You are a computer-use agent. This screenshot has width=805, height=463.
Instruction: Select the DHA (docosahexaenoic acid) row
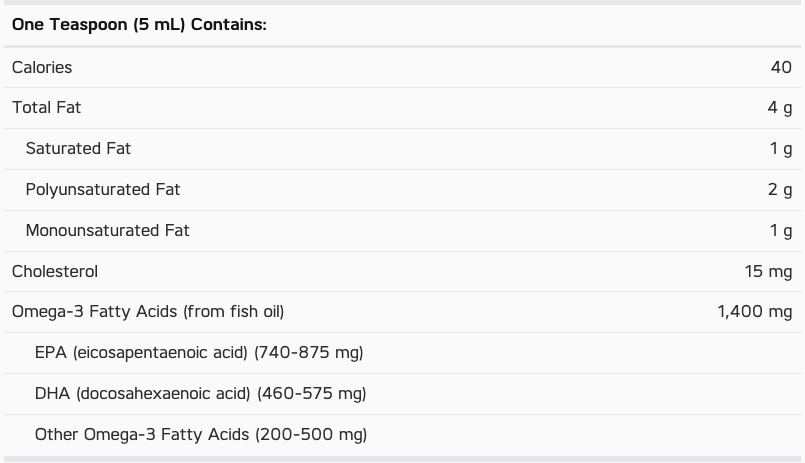[402, 394]
